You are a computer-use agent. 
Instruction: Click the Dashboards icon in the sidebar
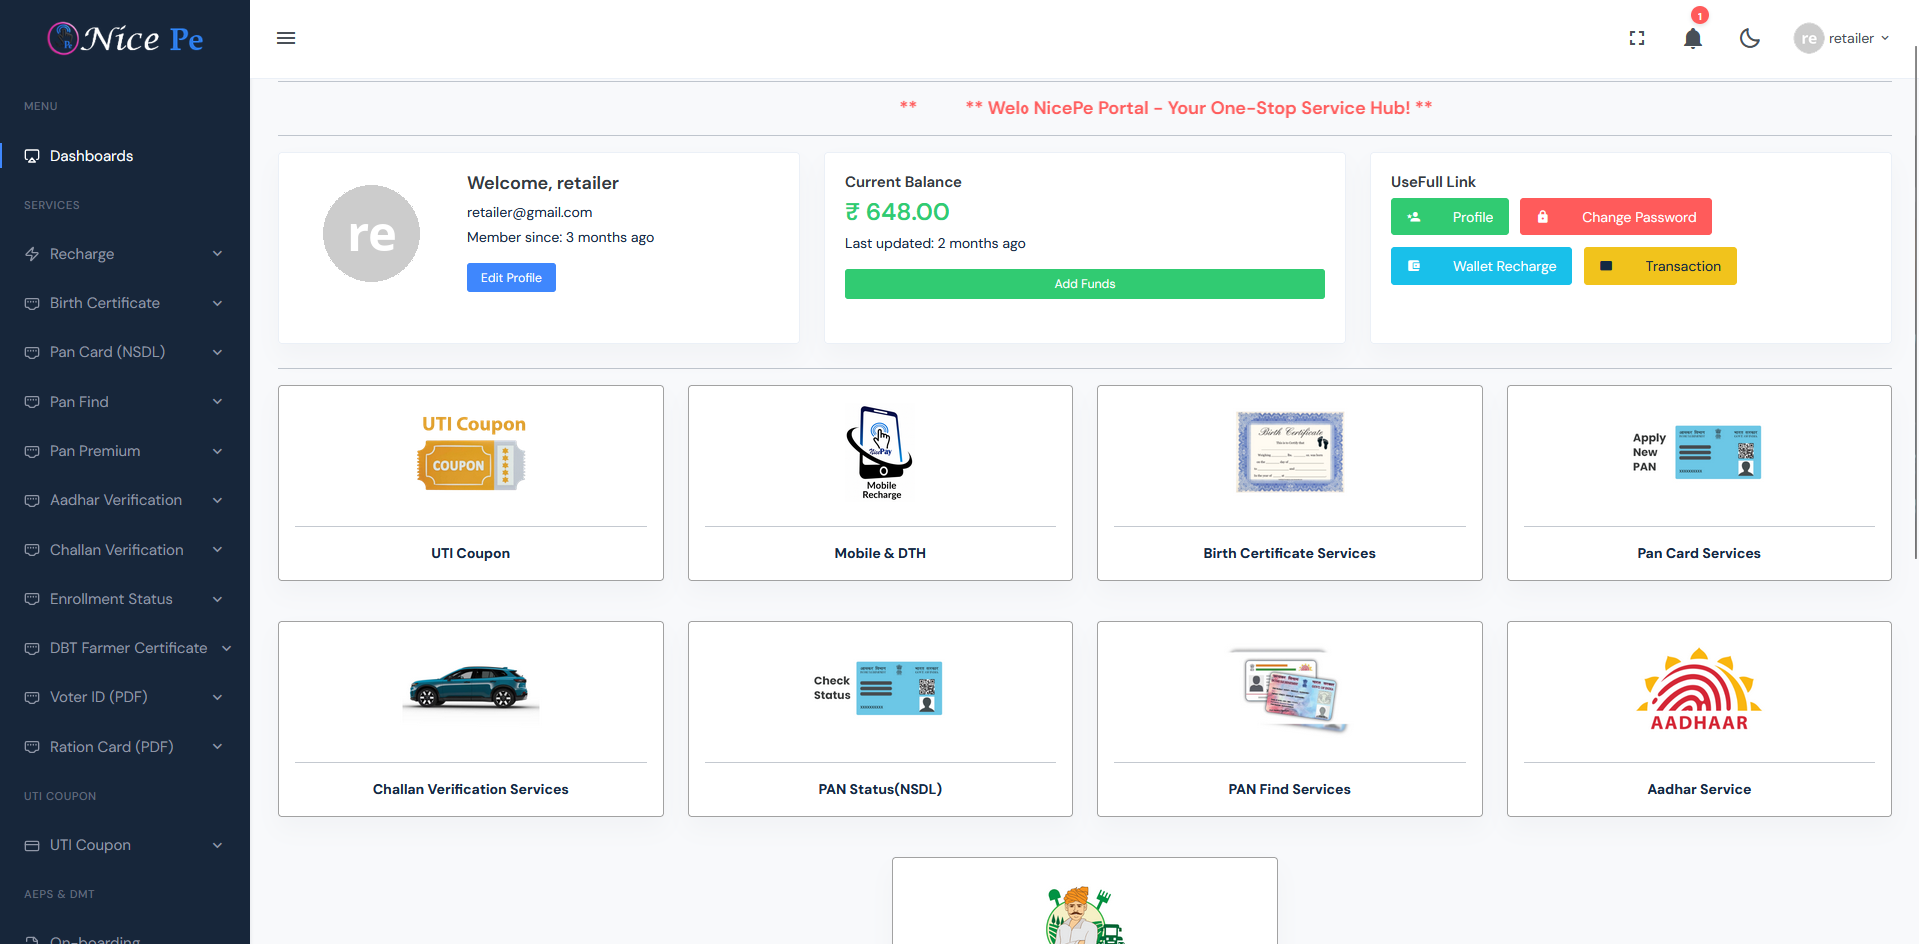coord(32,156)
